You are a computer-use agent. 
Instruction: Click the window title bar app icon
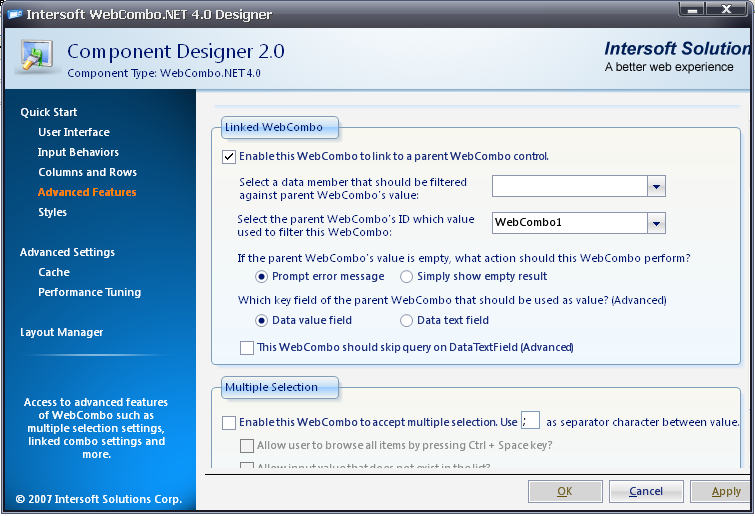point(14,14)
